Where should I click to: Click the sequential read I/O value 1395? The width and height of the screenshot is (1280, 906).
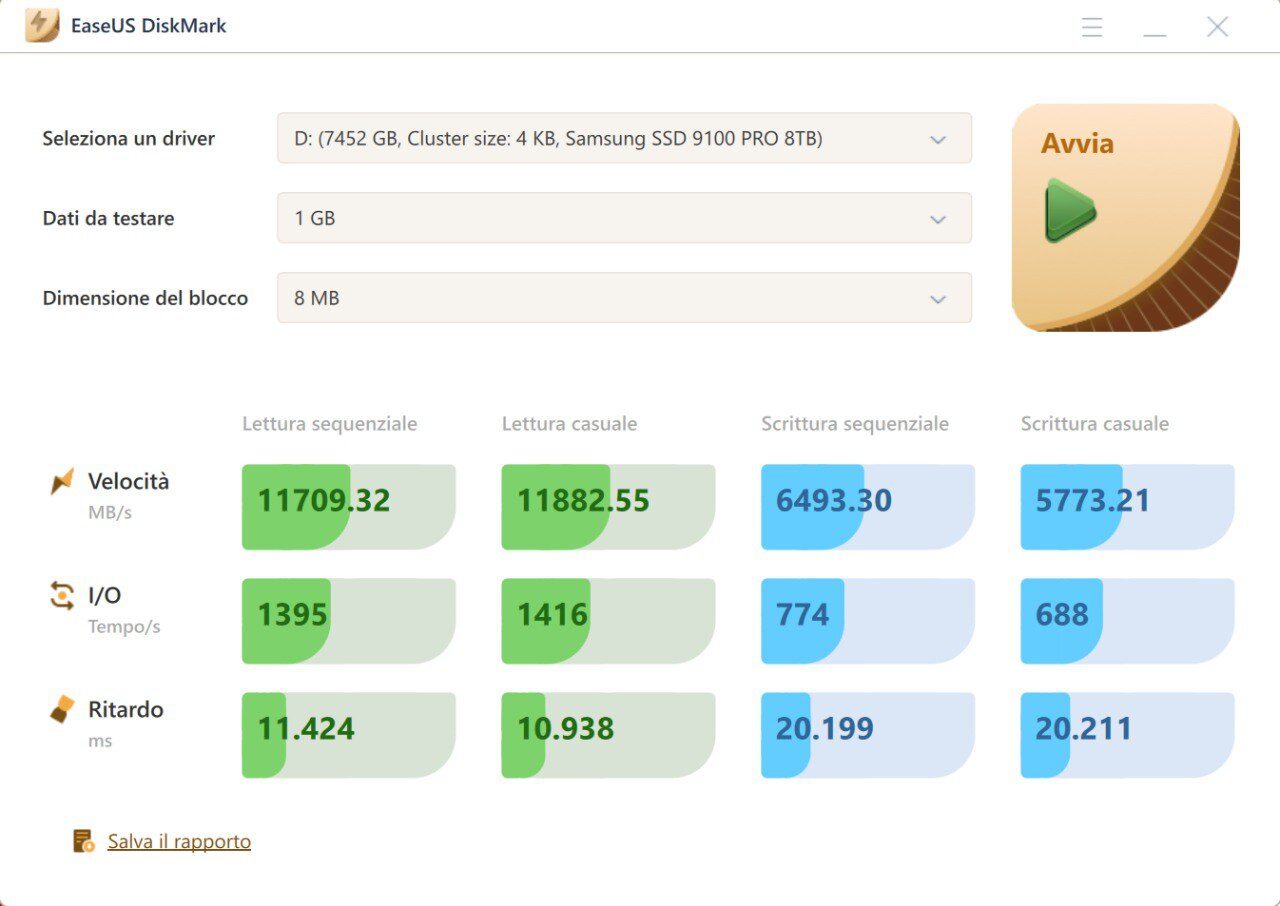click(x=348, y=621)
